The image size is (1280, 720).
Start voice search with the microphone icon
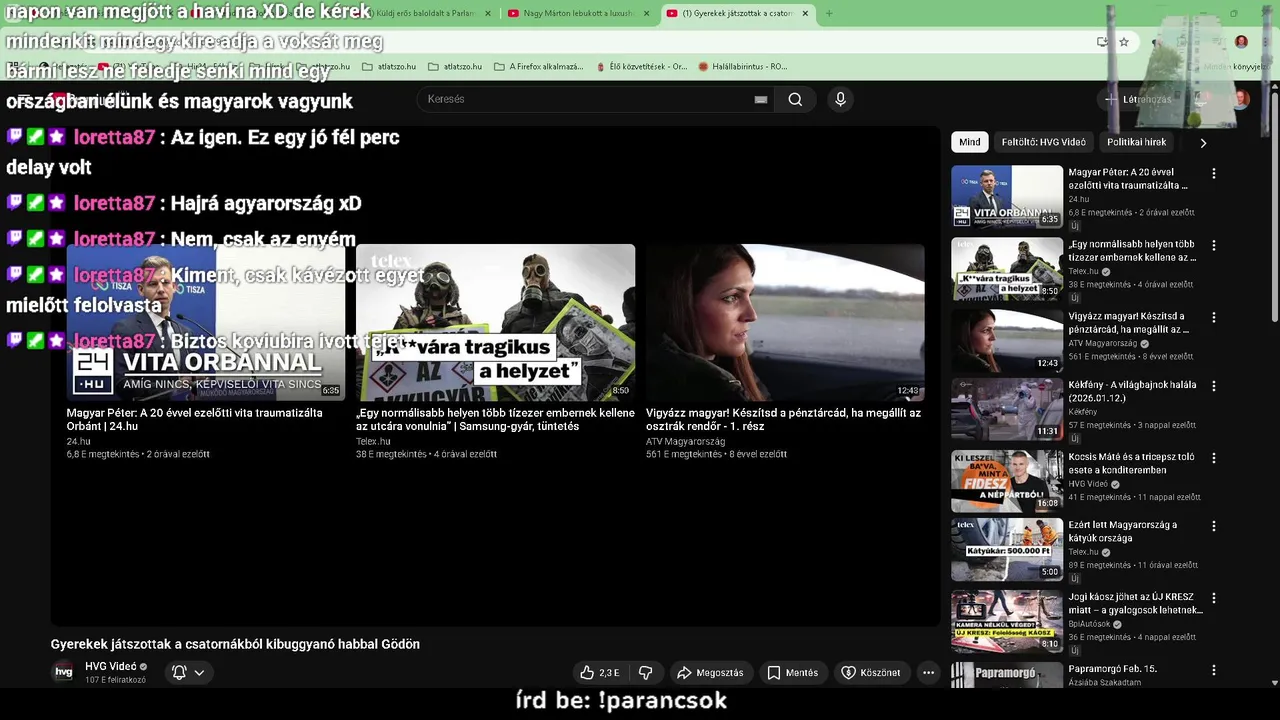[x=840, y=99]
